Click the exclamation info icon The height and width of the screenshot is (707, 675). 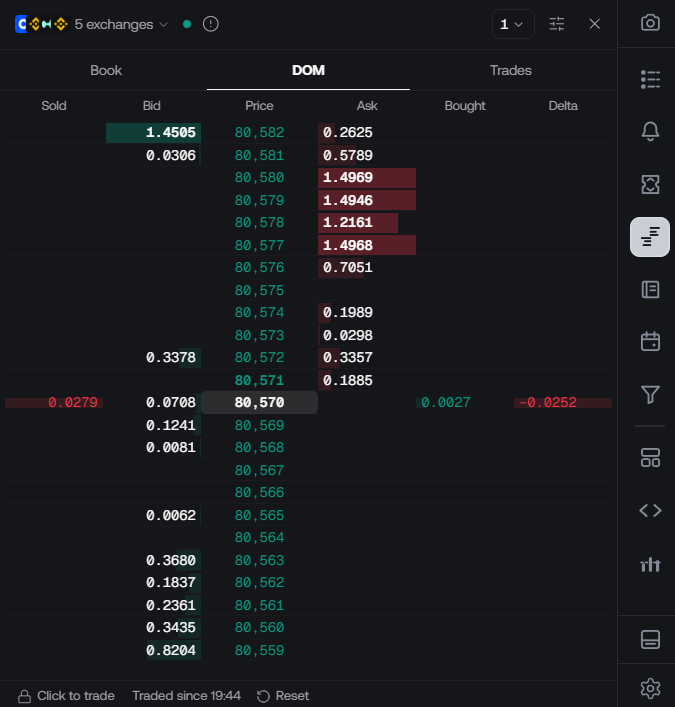(x=211, y=24)
